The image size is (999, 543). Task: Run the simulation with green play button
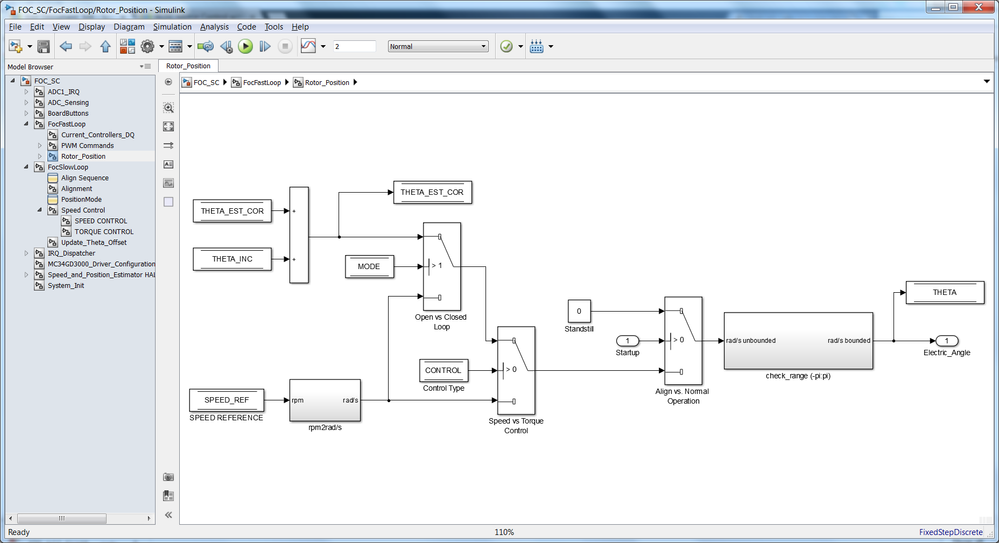point(245,47)
